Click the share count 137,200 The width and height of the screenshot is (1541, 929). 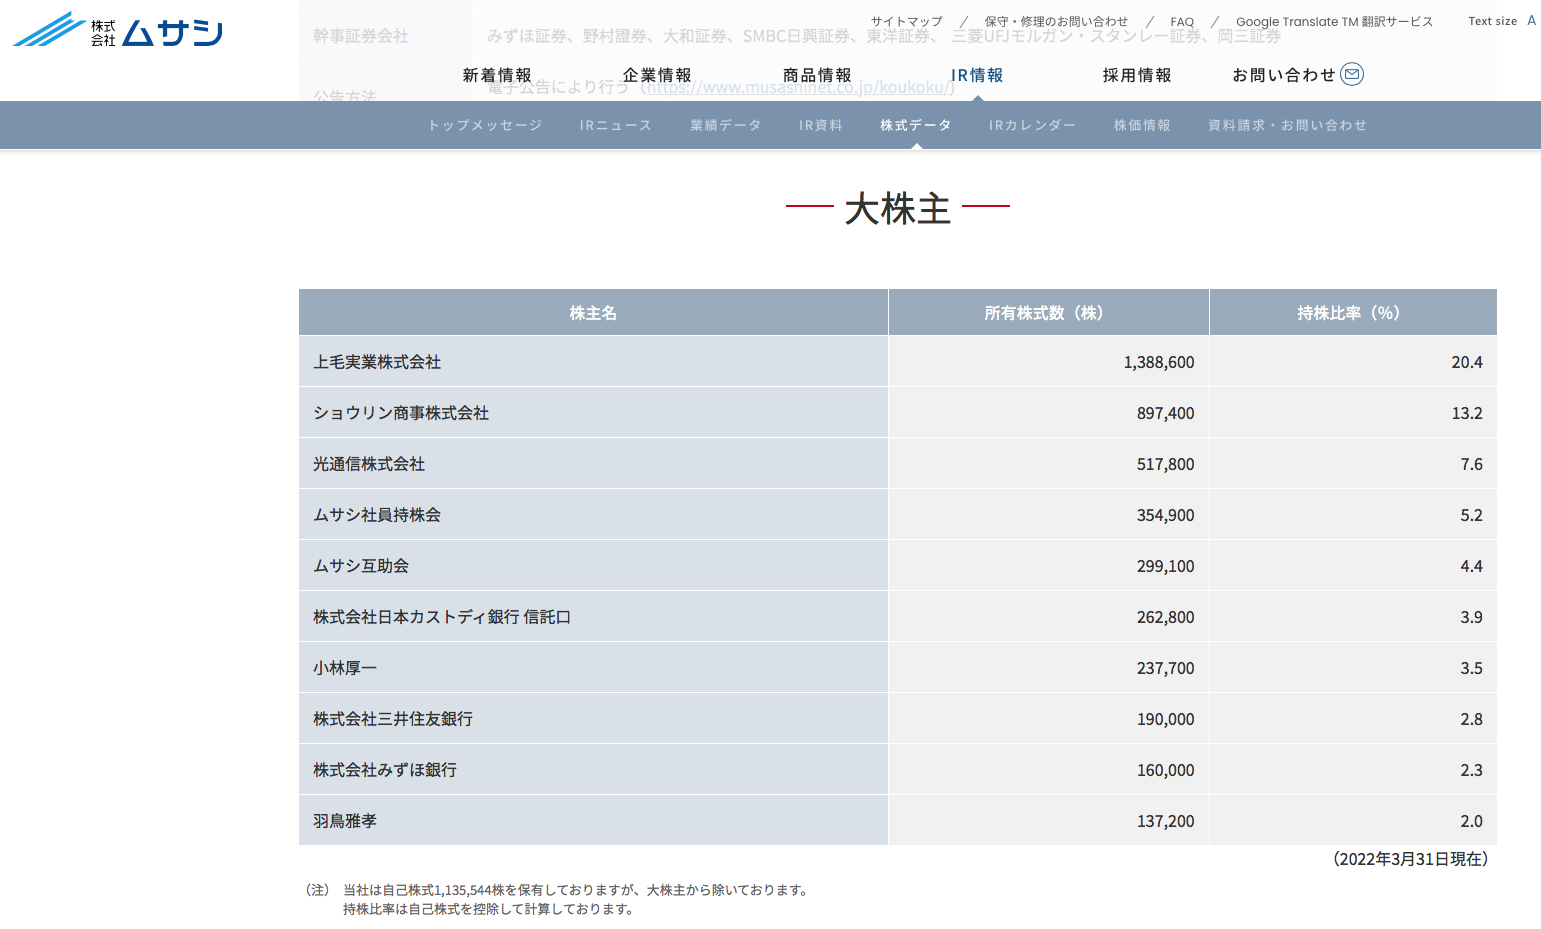pyautogui.click(x=1165, y=821)
